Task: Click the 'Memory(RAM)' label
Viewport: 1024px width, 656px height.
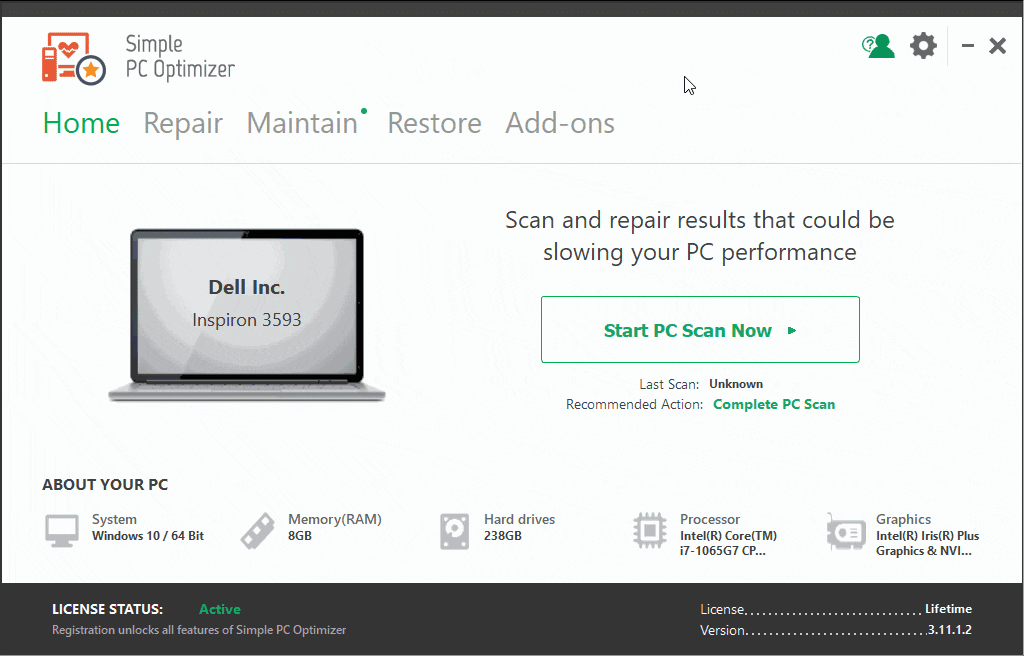Action: click(335, 519)
